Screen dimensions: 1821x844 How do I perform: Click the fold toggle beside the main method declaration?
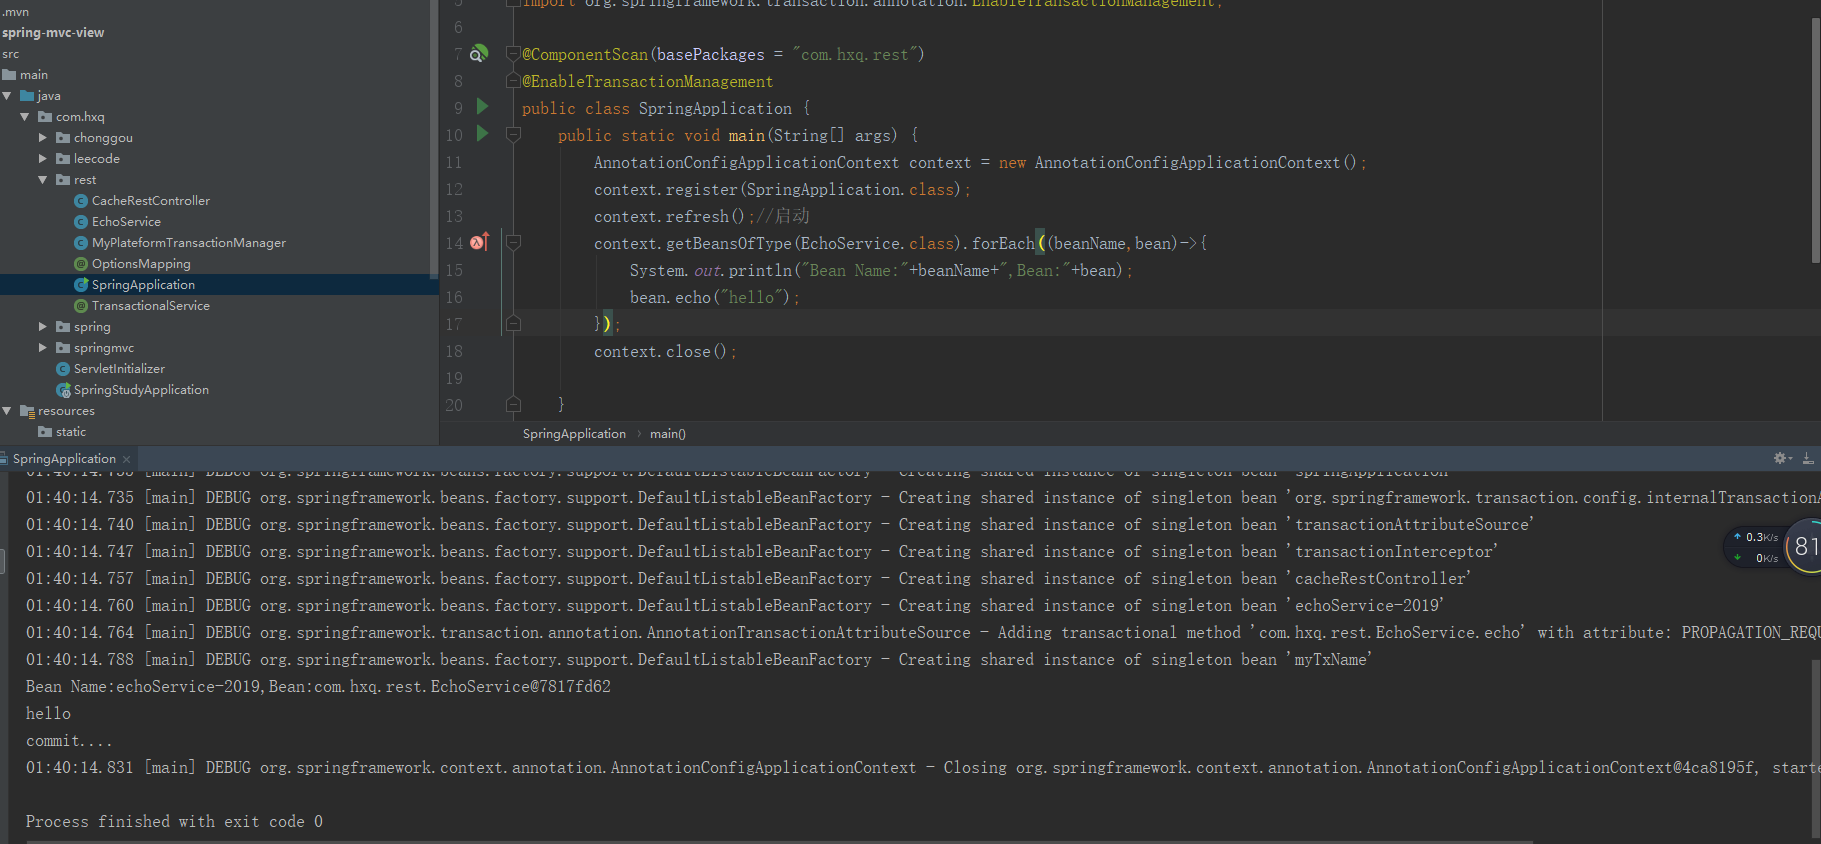pos(513,135)
